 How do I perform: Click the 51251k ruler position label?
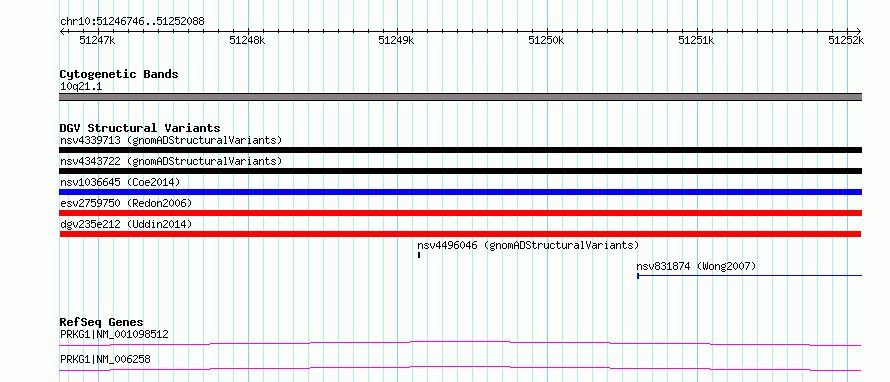696,40
